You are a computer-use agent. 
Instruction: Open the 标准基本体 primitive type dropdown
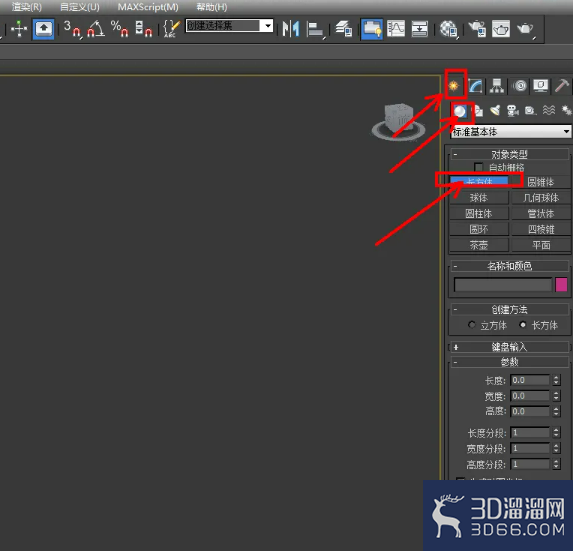[x=511, y=132]
